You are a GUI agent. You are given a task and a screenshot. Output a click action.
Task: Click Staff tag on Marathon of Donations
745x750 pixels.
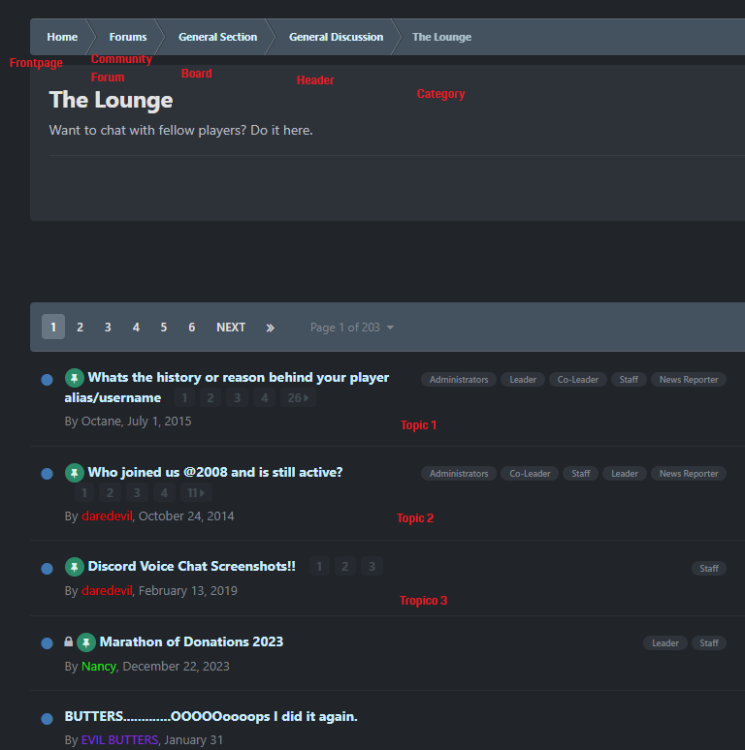click(709, 643)
